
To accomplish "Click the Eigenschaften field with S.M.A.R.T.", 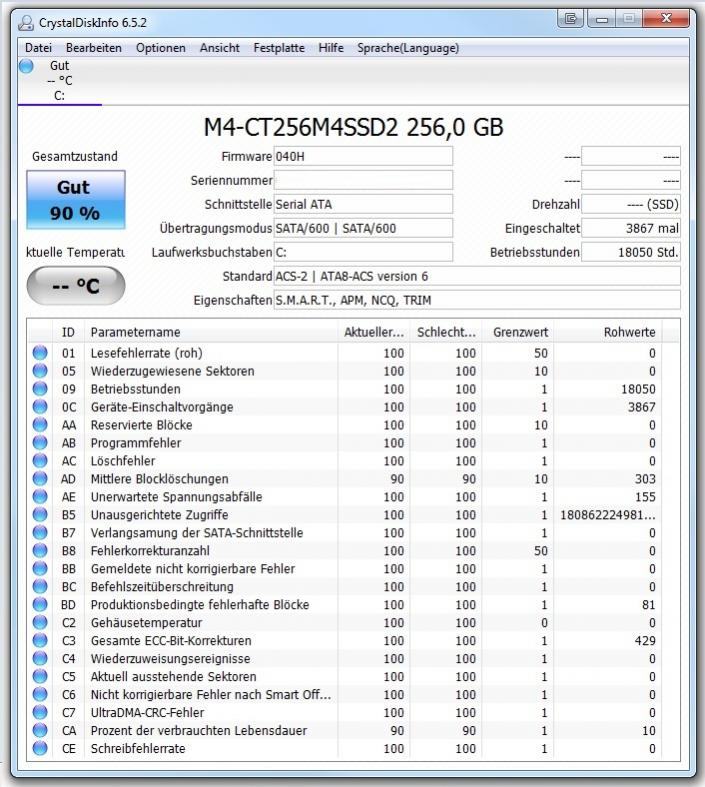I will coord(477,300).
